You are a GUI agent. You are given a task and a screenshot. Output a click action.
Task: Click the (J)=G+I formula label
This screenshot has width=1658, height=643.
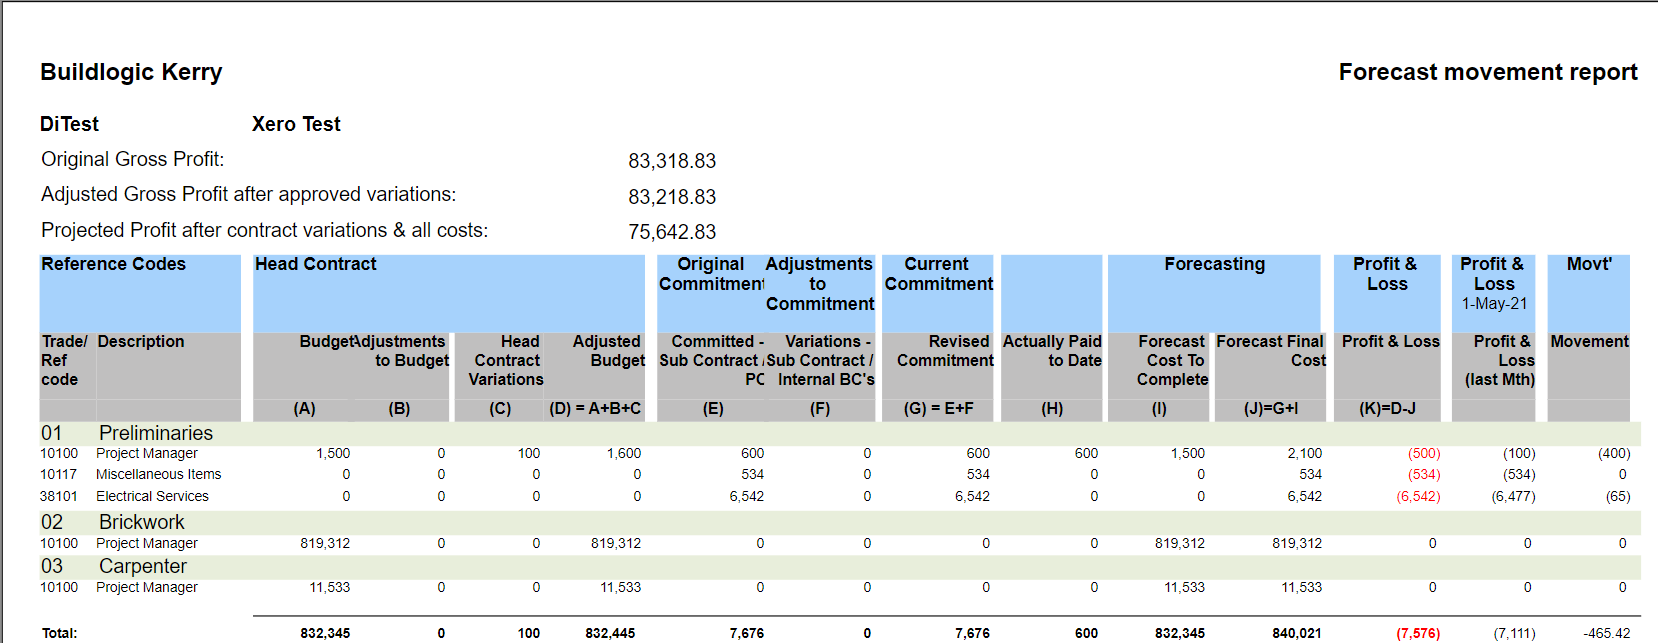[1270, 409]
